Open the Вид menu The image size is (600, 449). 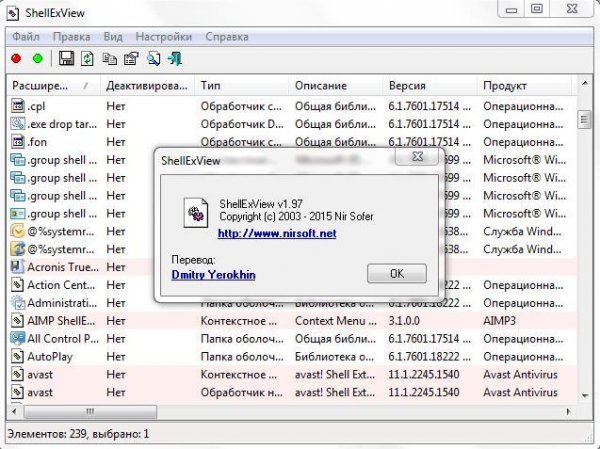(x=113, y=37)
